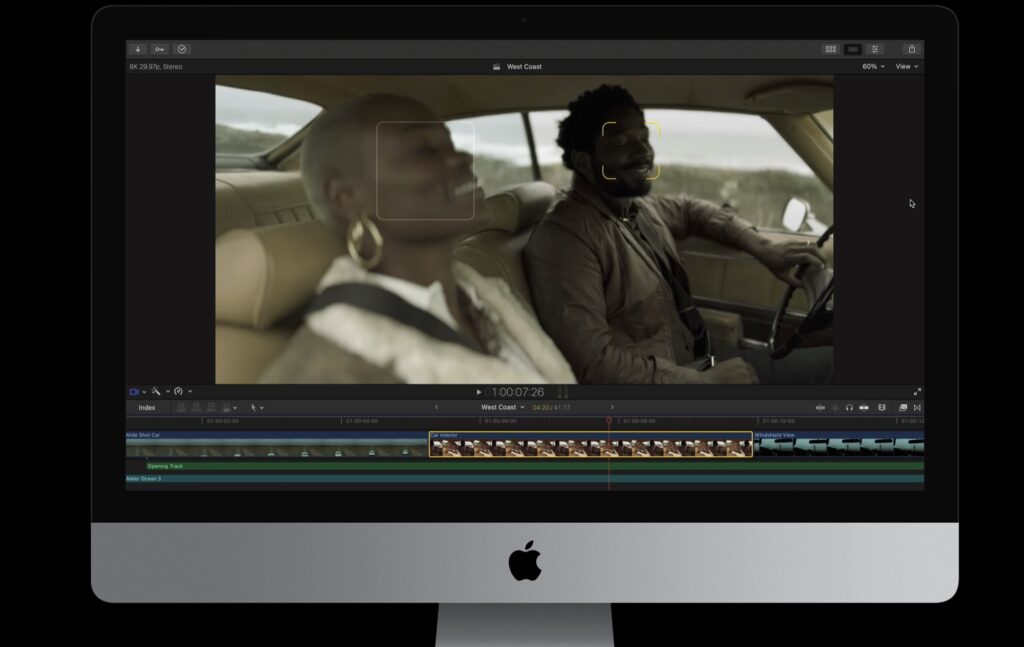Click the project duration timecode readout
This screenshot has height=647, width=1024.
click(551, 407)
